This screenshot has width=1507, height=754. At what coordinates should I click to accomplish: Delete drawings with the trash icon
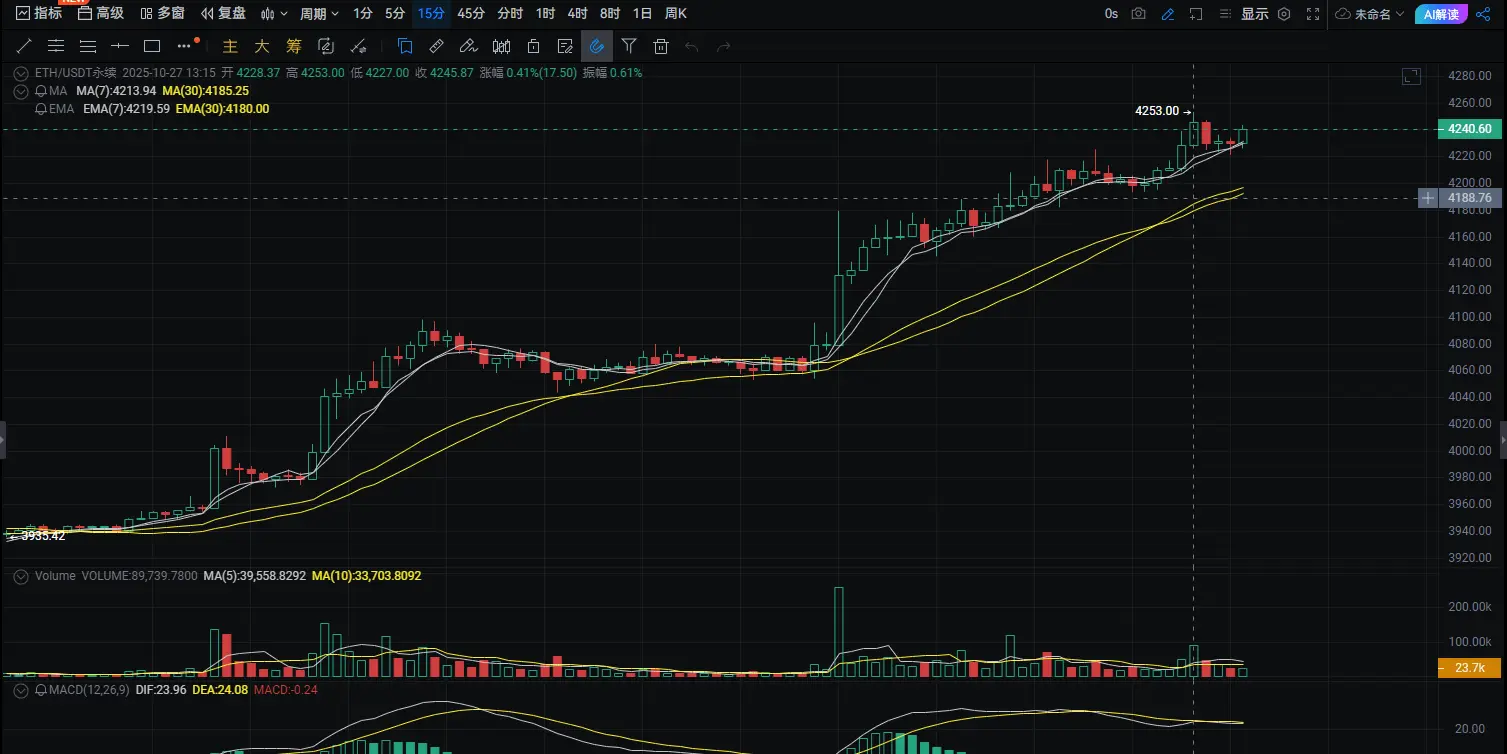point(661,46)
